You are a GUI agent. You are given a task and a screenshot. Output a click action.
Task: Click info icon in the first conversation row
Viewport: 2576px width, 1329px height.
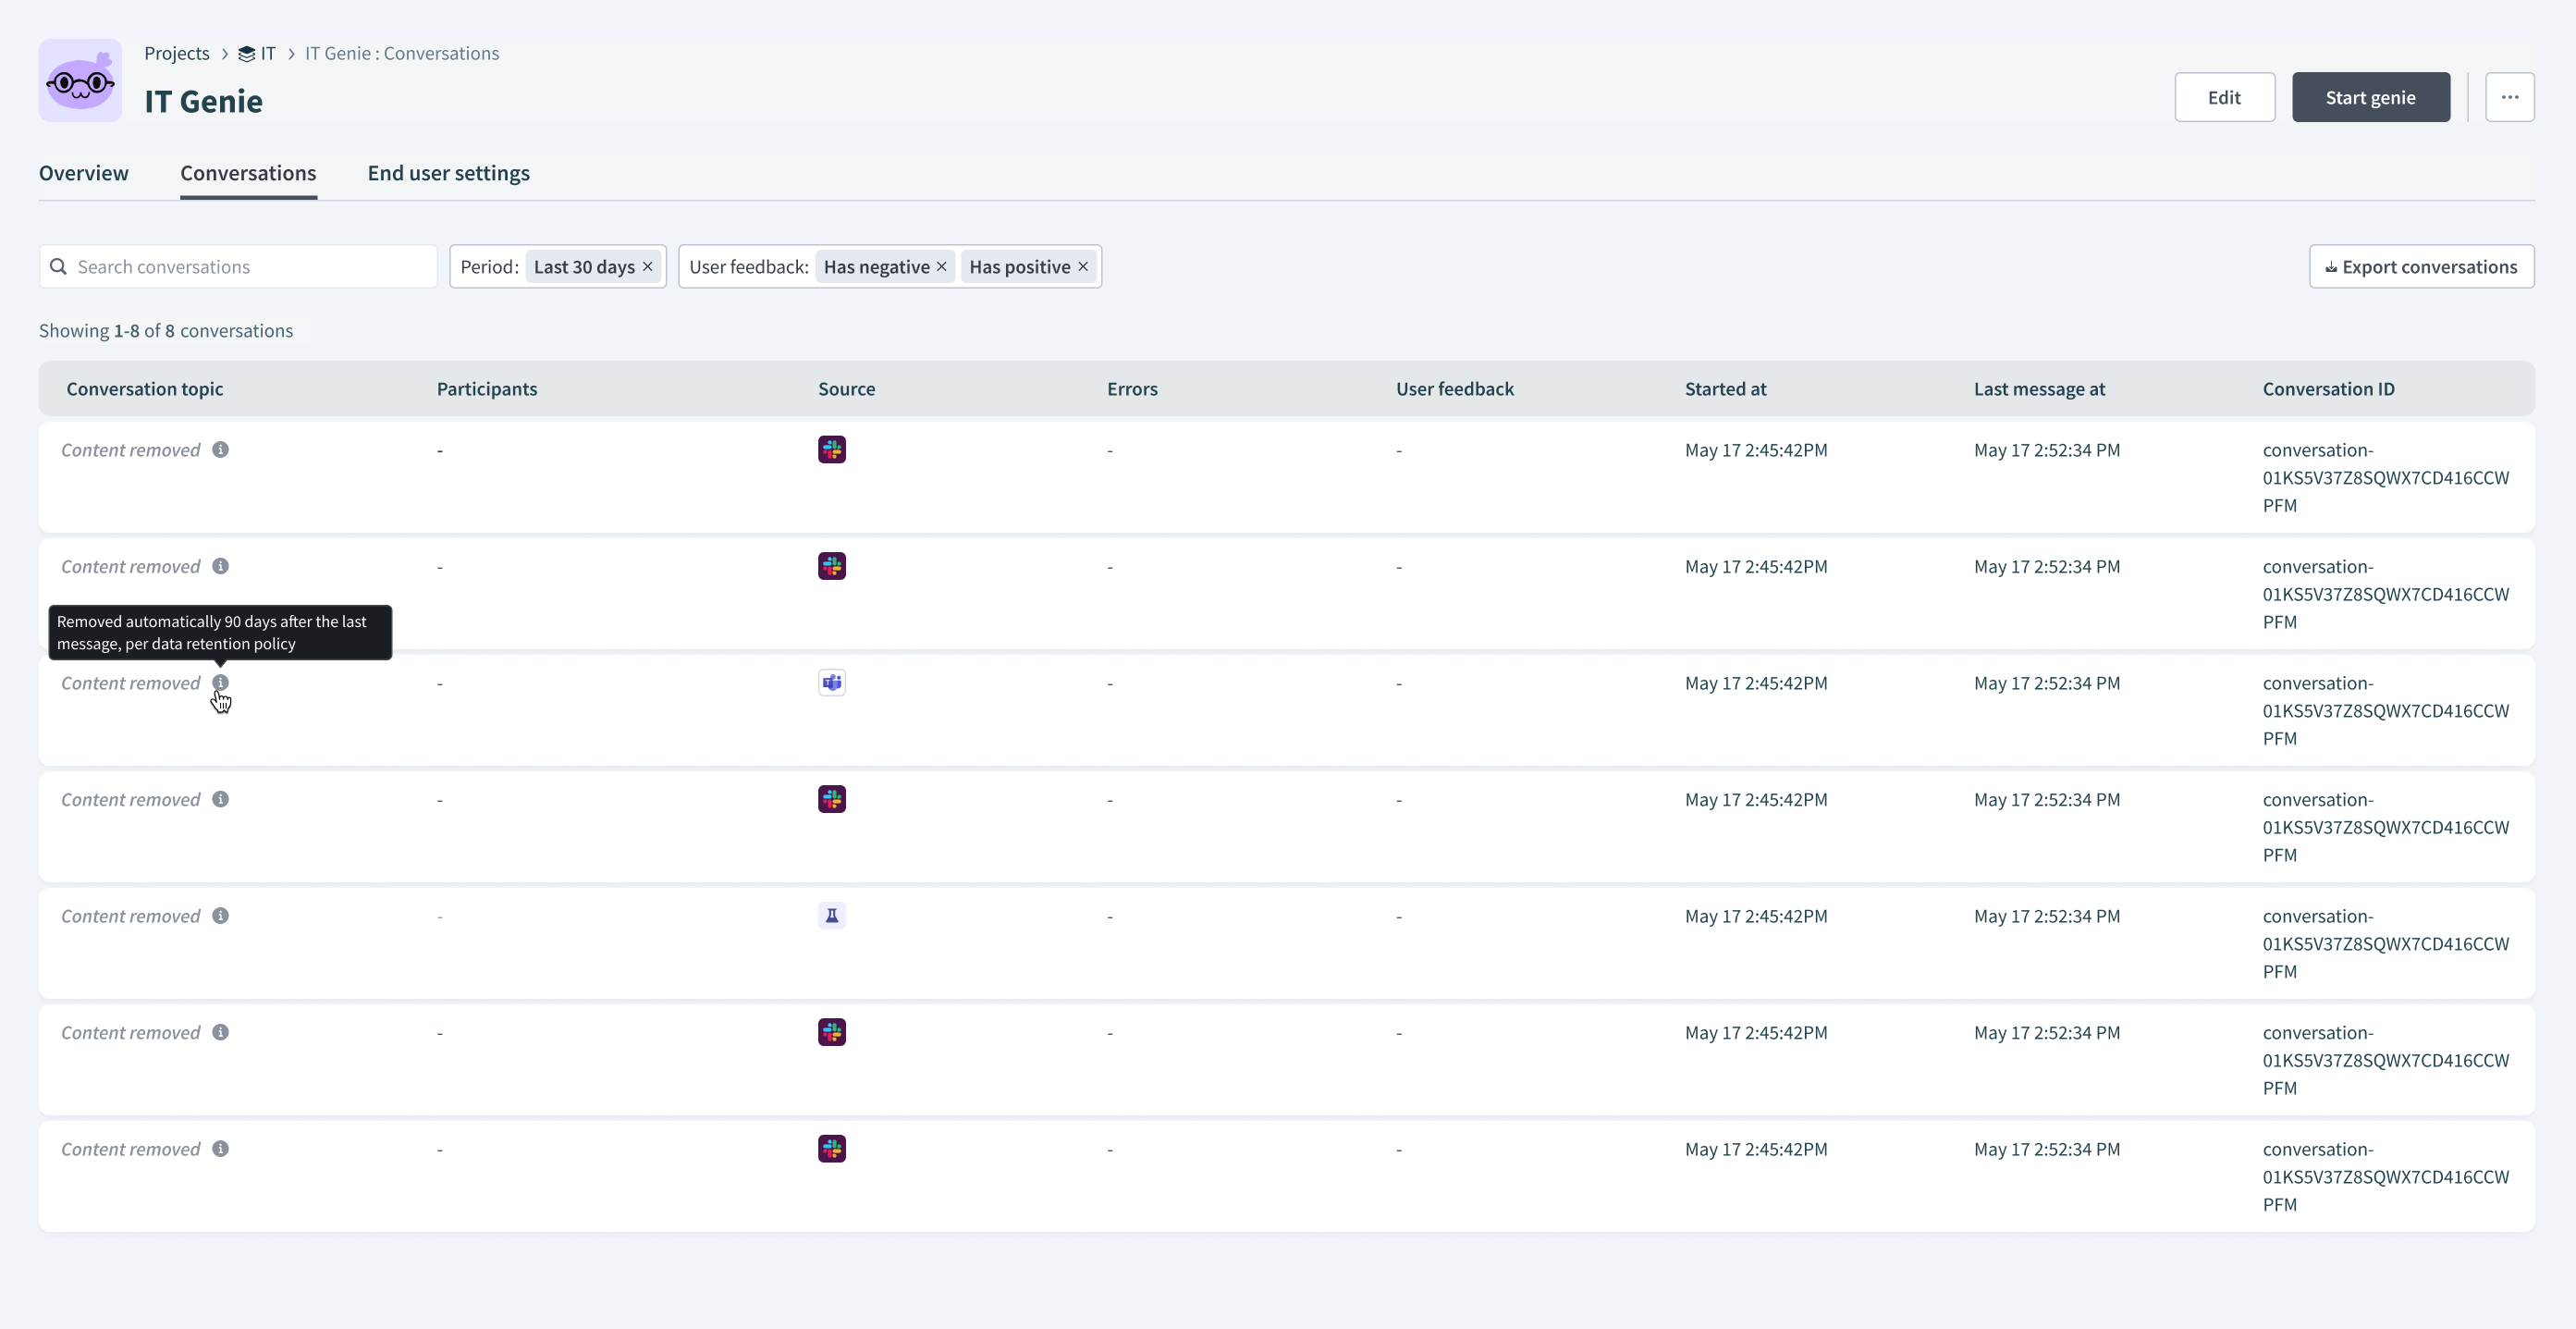[x=220, y=449]
